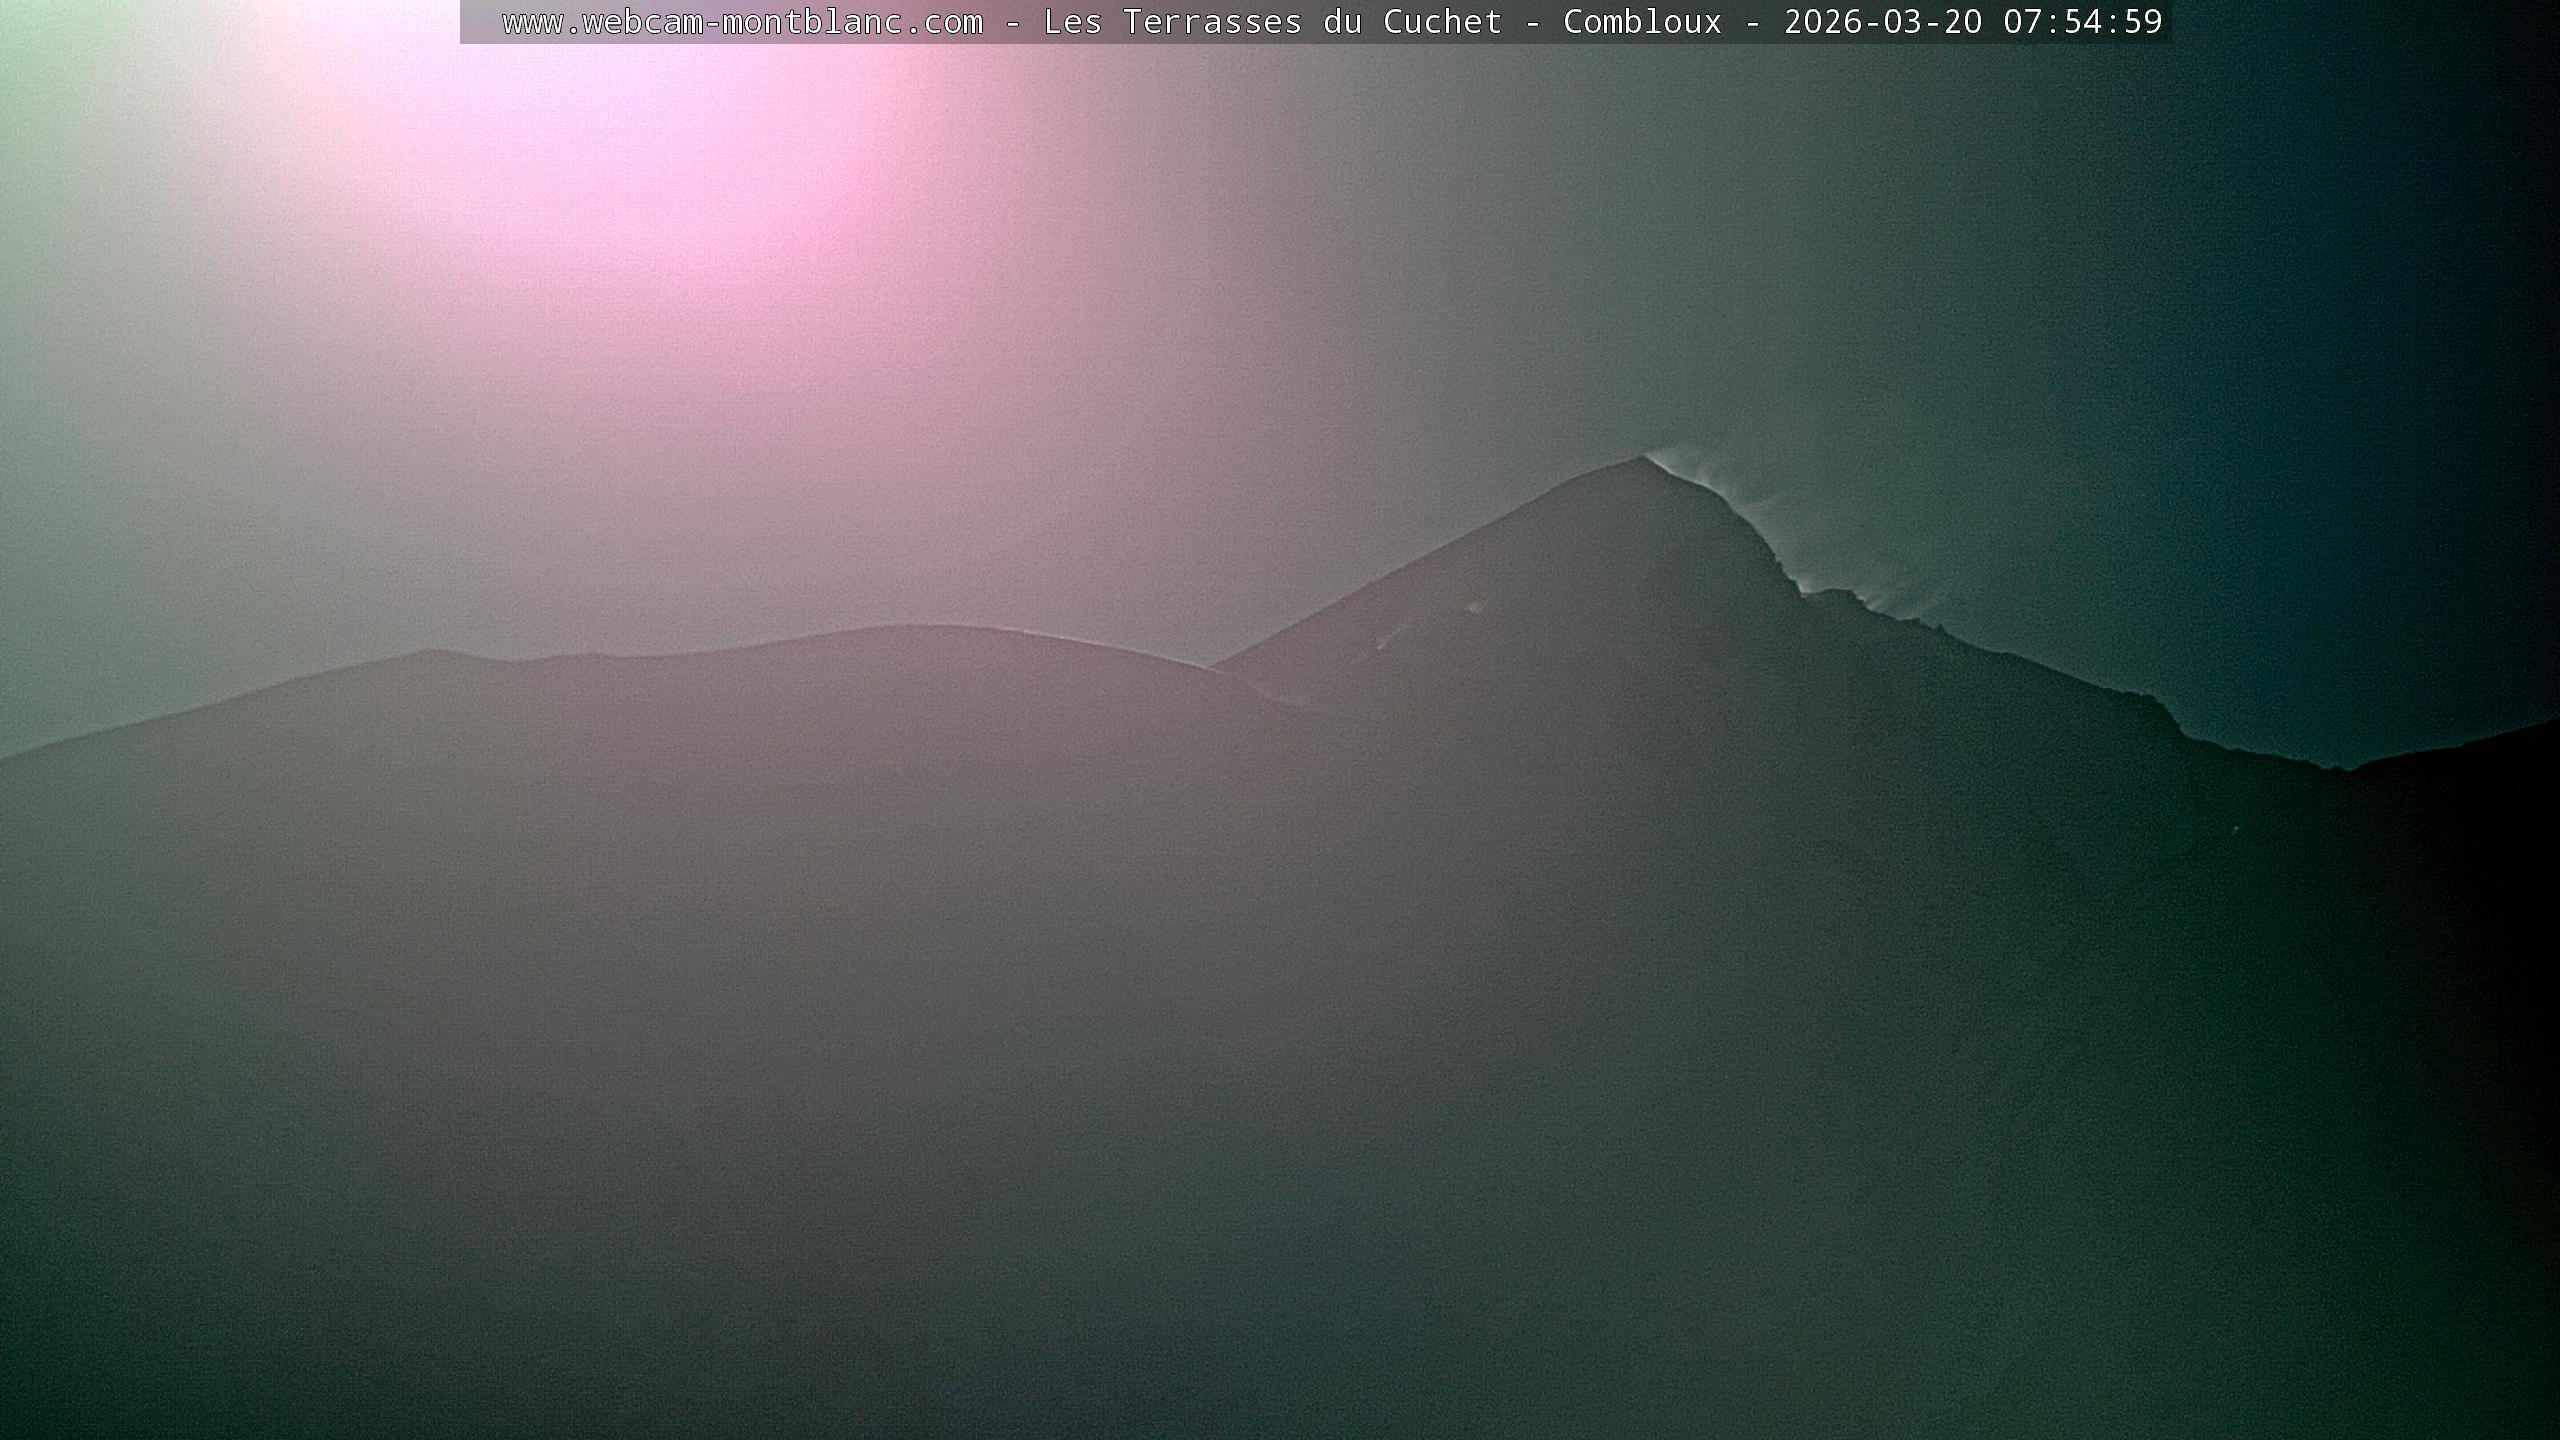Screen dimensions: 2560x1440
Task: Click the left edge where ridge meets frame
Action: point(5,758)
